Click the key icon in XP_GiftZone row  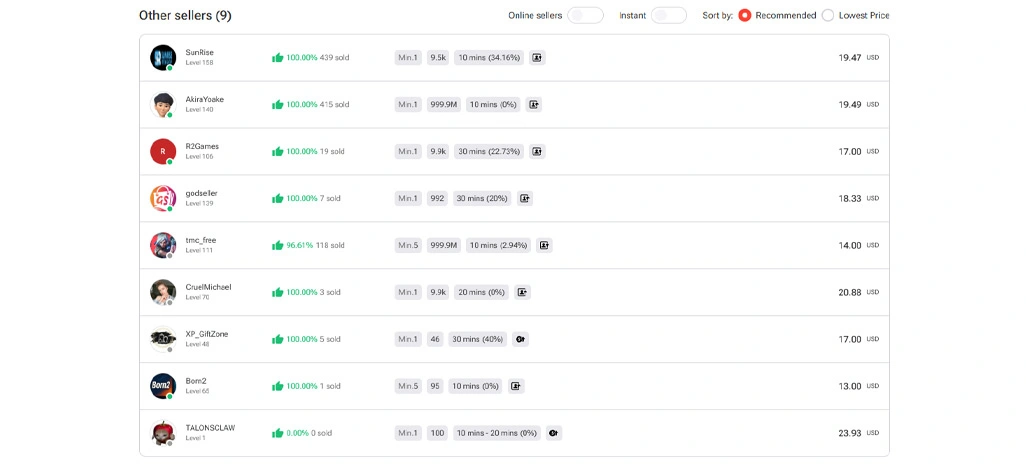(520, 339)
